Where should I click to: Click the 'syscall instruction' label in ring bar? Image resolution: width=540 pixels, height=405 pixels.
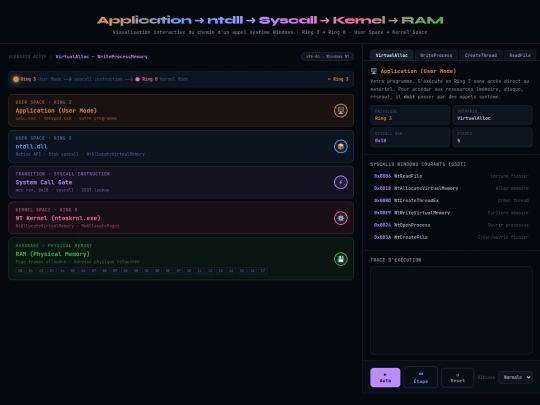coord(98,79)
